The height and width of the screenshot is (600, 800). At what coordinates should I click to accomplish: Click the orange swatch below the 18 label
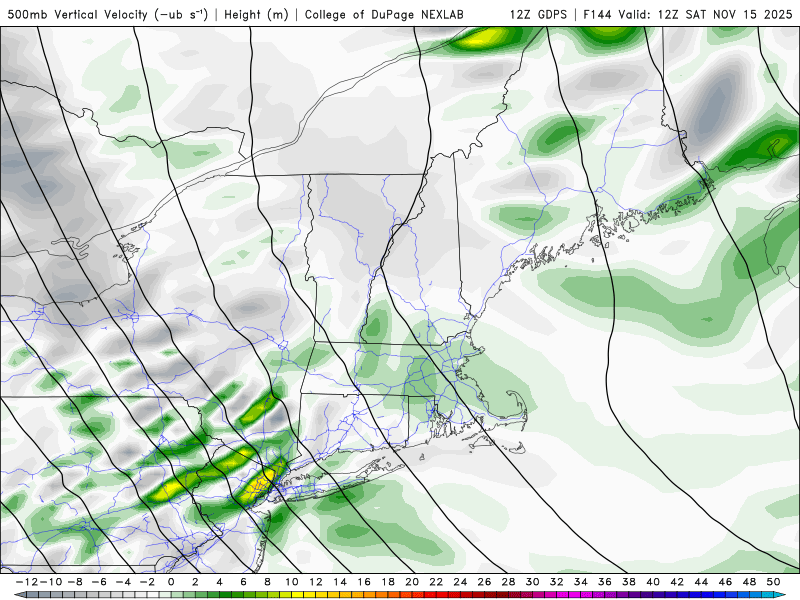click(394, 595)
